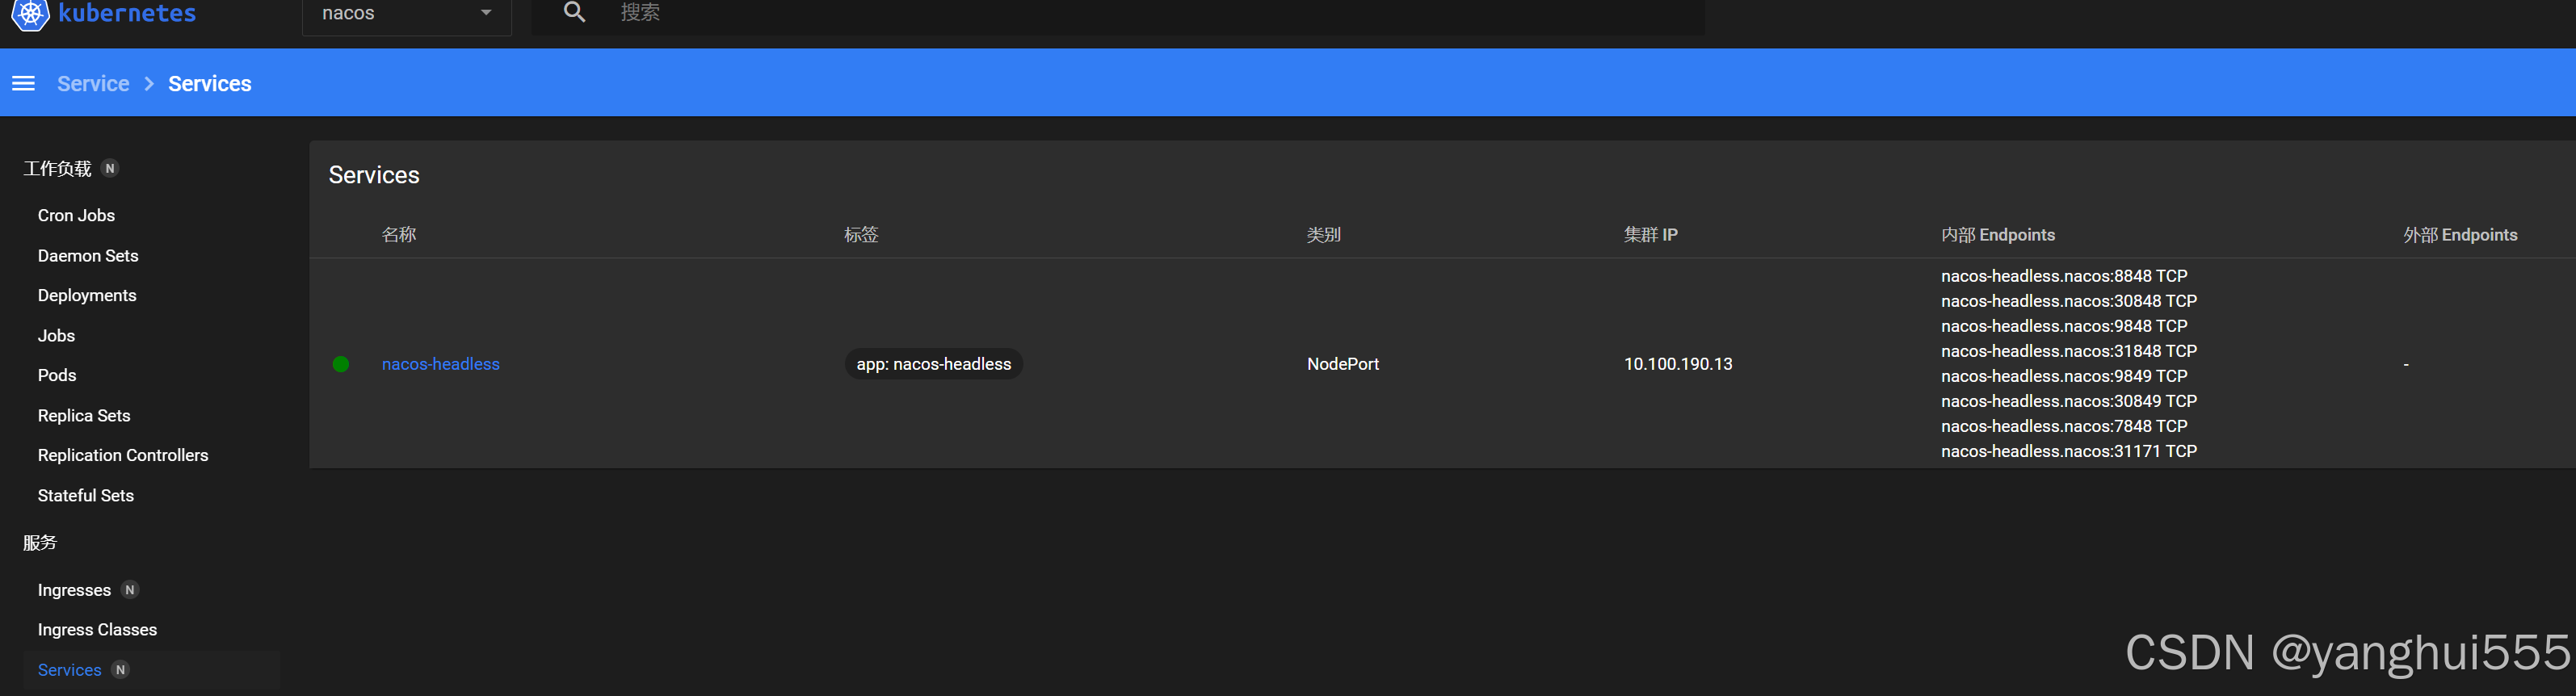Image resolution: width=2576 pixels, height=696 pixels.
Task: Click the cluster IP 10.100.190.13
Action: coord(1678,364)
